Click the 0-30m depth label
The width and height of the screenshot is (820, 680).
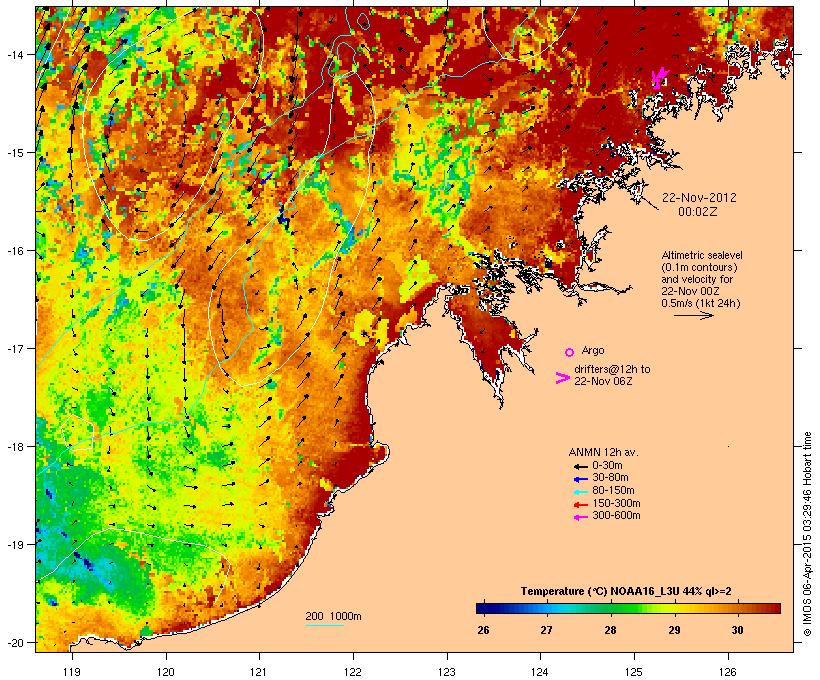click(x=607, y=466)
